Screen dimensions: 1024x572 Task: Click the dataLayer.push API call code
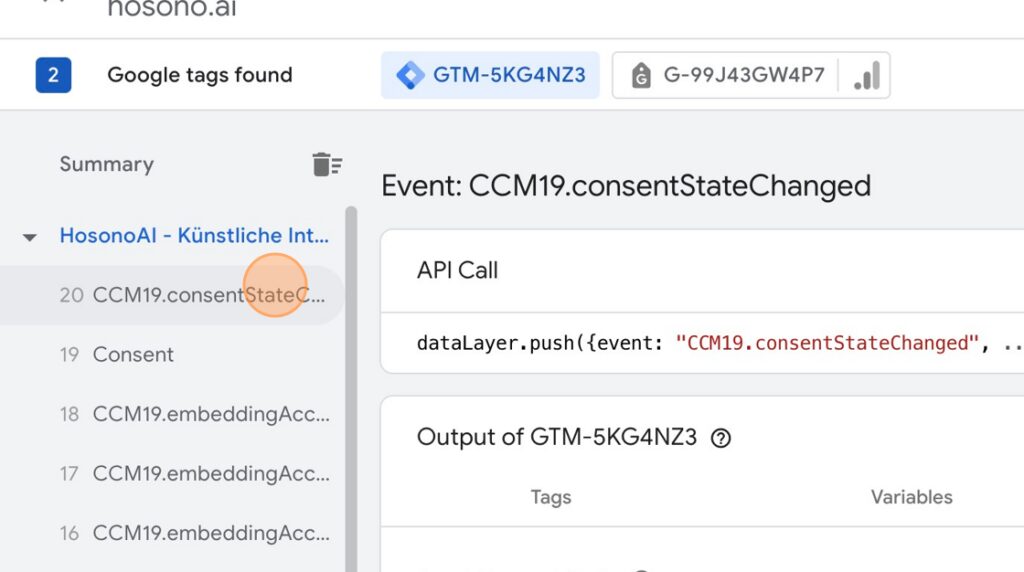click(x=720, y=343)
